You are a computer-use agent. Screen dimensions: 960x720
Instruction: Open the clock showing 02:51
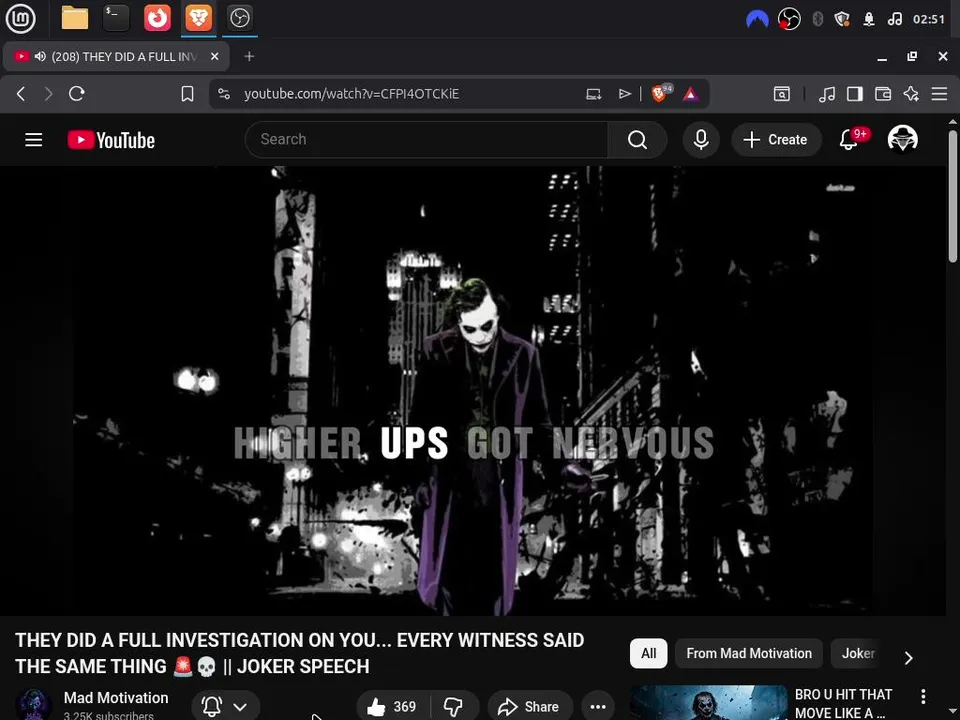tap(929, 19)
